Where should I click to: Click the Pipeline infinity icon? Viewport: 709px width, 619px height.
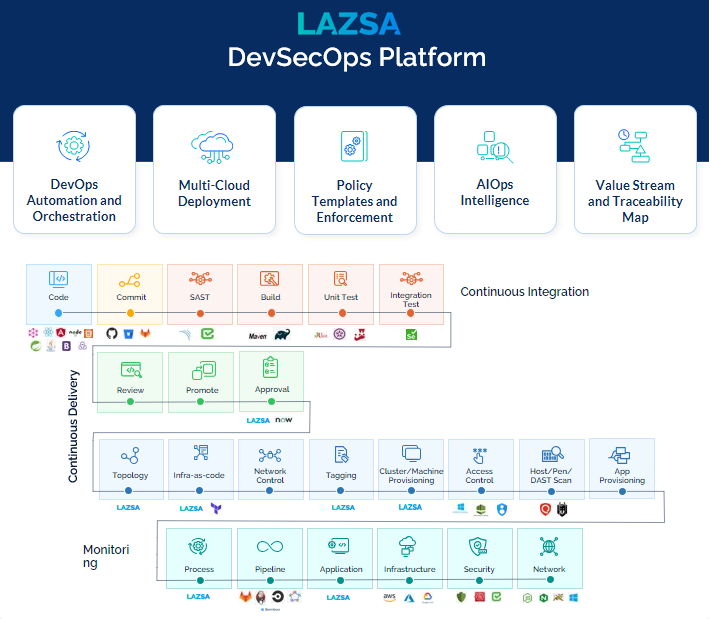pos(270,547)
